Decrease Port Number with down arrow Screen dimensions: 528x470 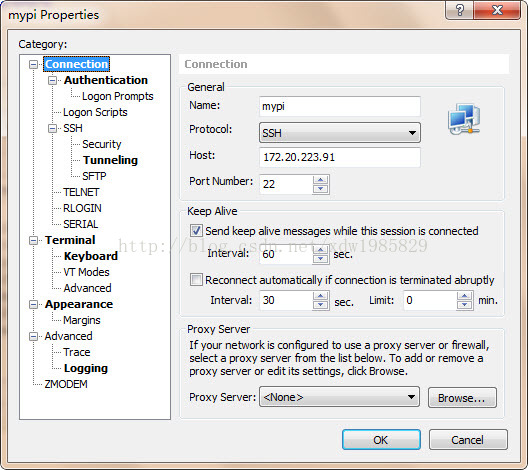point(321,189)
